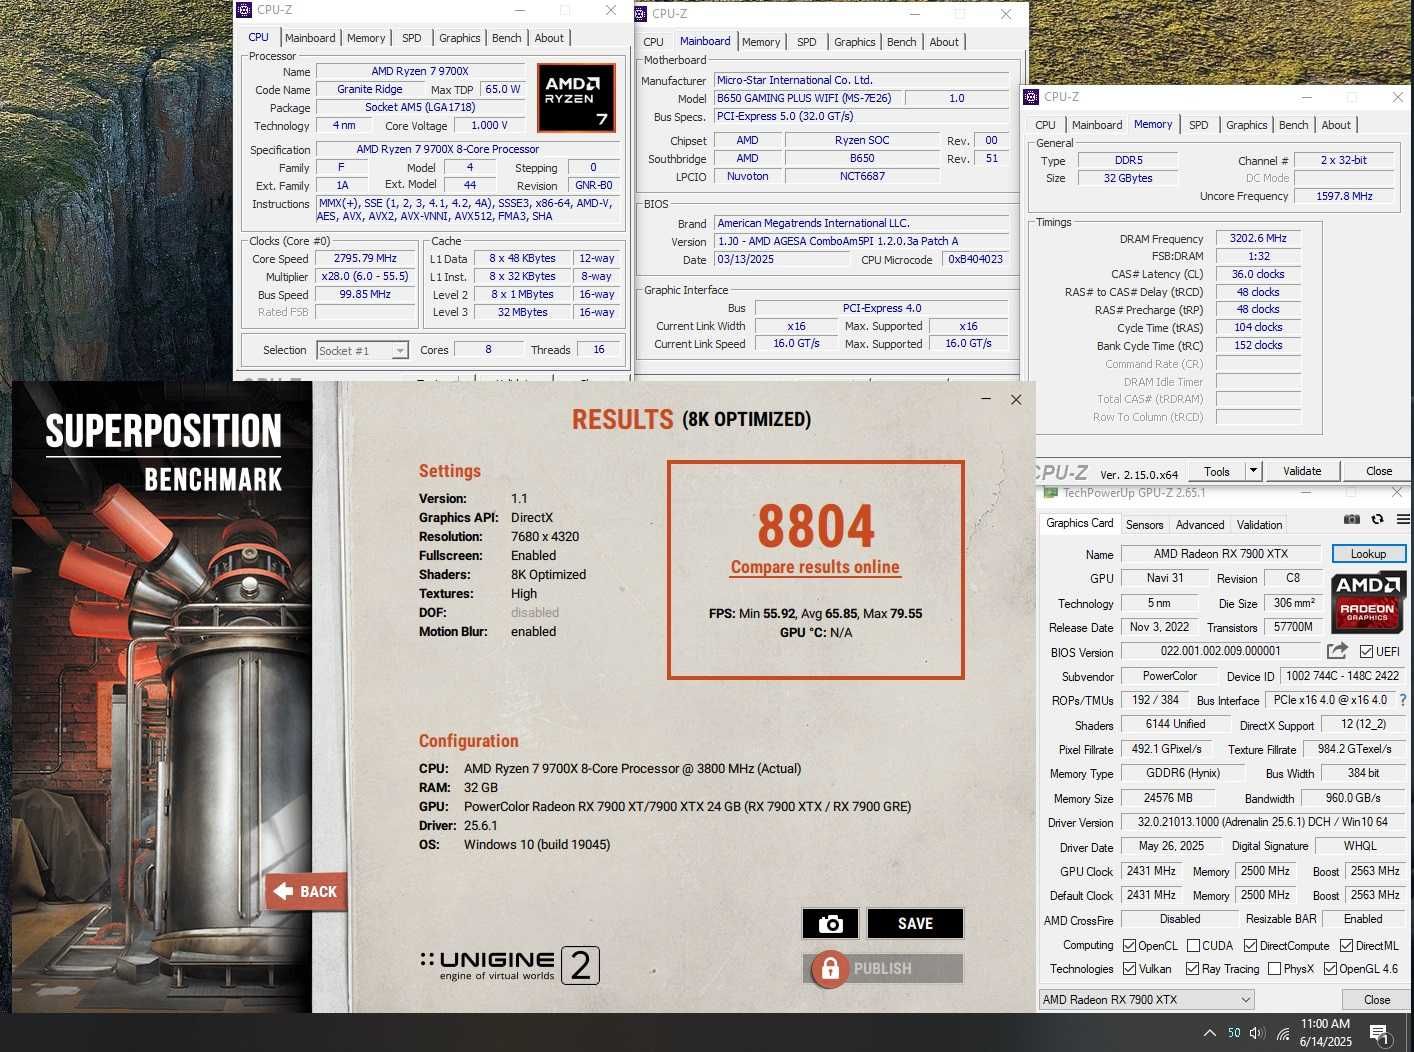Open the Compare results online link

815,567
